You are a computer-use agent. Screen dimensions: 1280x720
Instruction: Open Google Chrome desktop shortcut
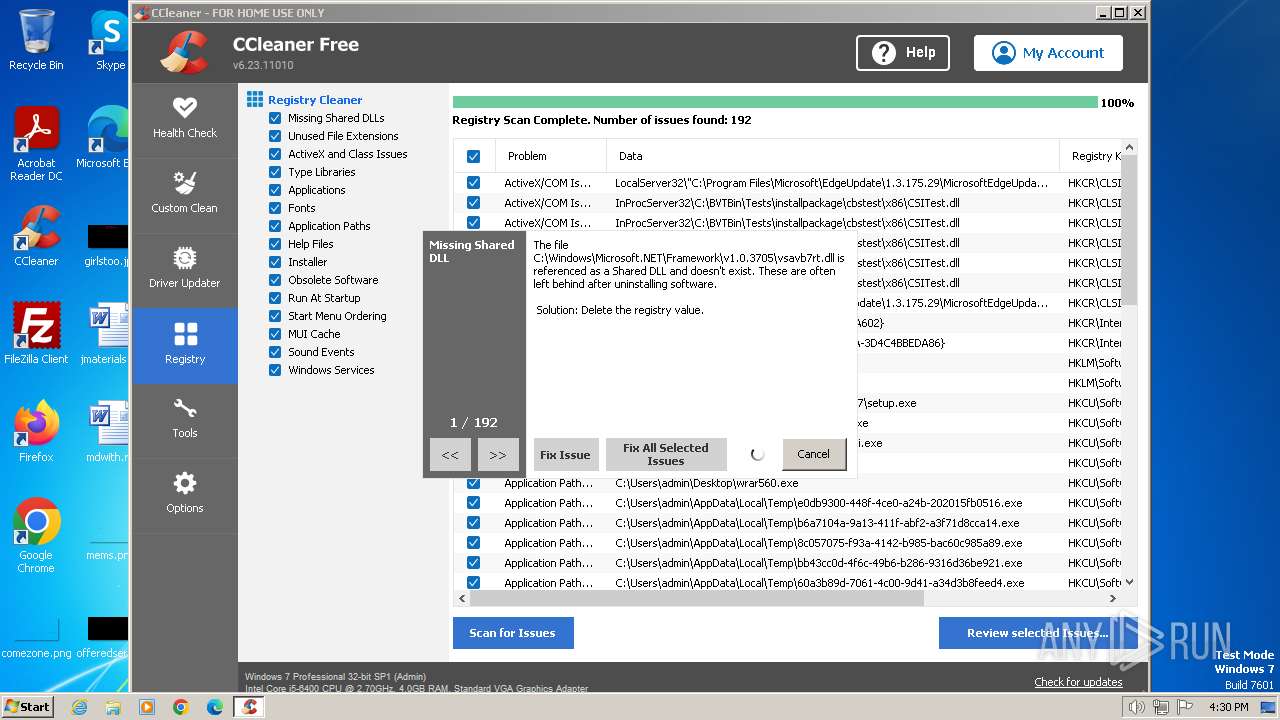point(36,536)
